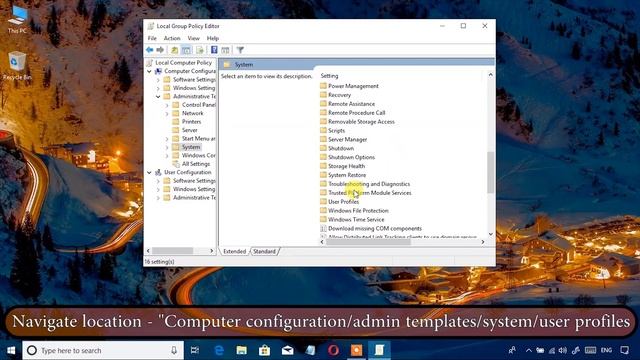This screenshot has width=640, height=360.
Task: Show hidden tray icons chevron
Action: point(529,350)
